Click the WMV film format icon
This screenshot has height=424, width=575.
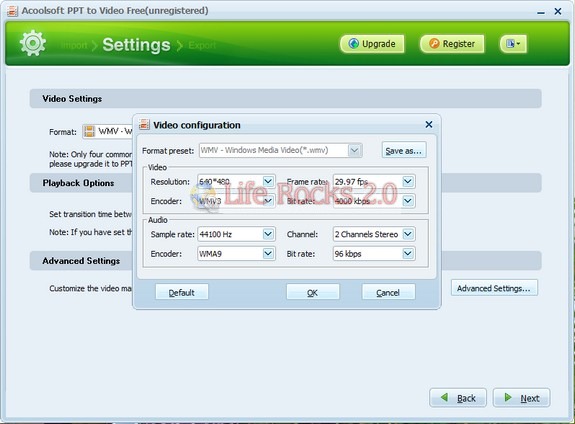click(x=89, y=131)
